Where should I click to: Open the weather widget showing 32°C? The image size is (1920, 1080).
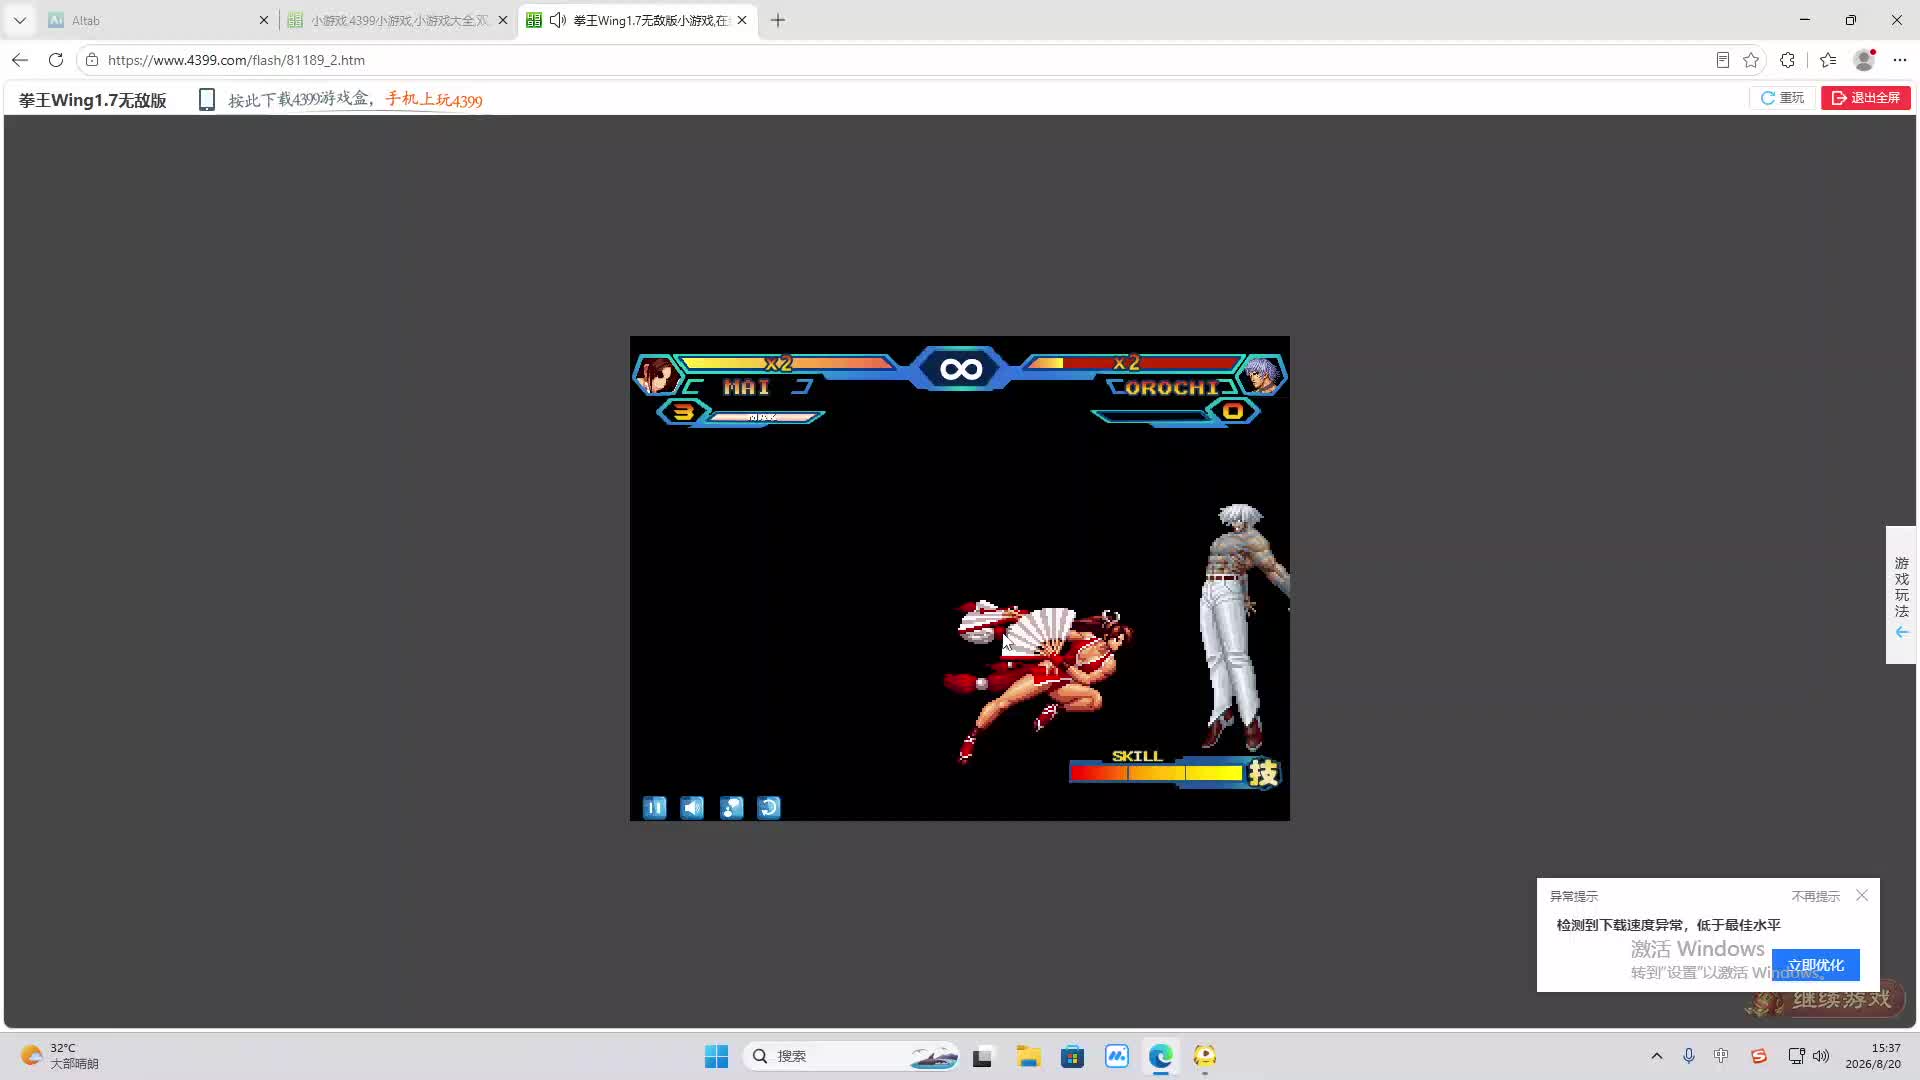tap(62, 1056)
